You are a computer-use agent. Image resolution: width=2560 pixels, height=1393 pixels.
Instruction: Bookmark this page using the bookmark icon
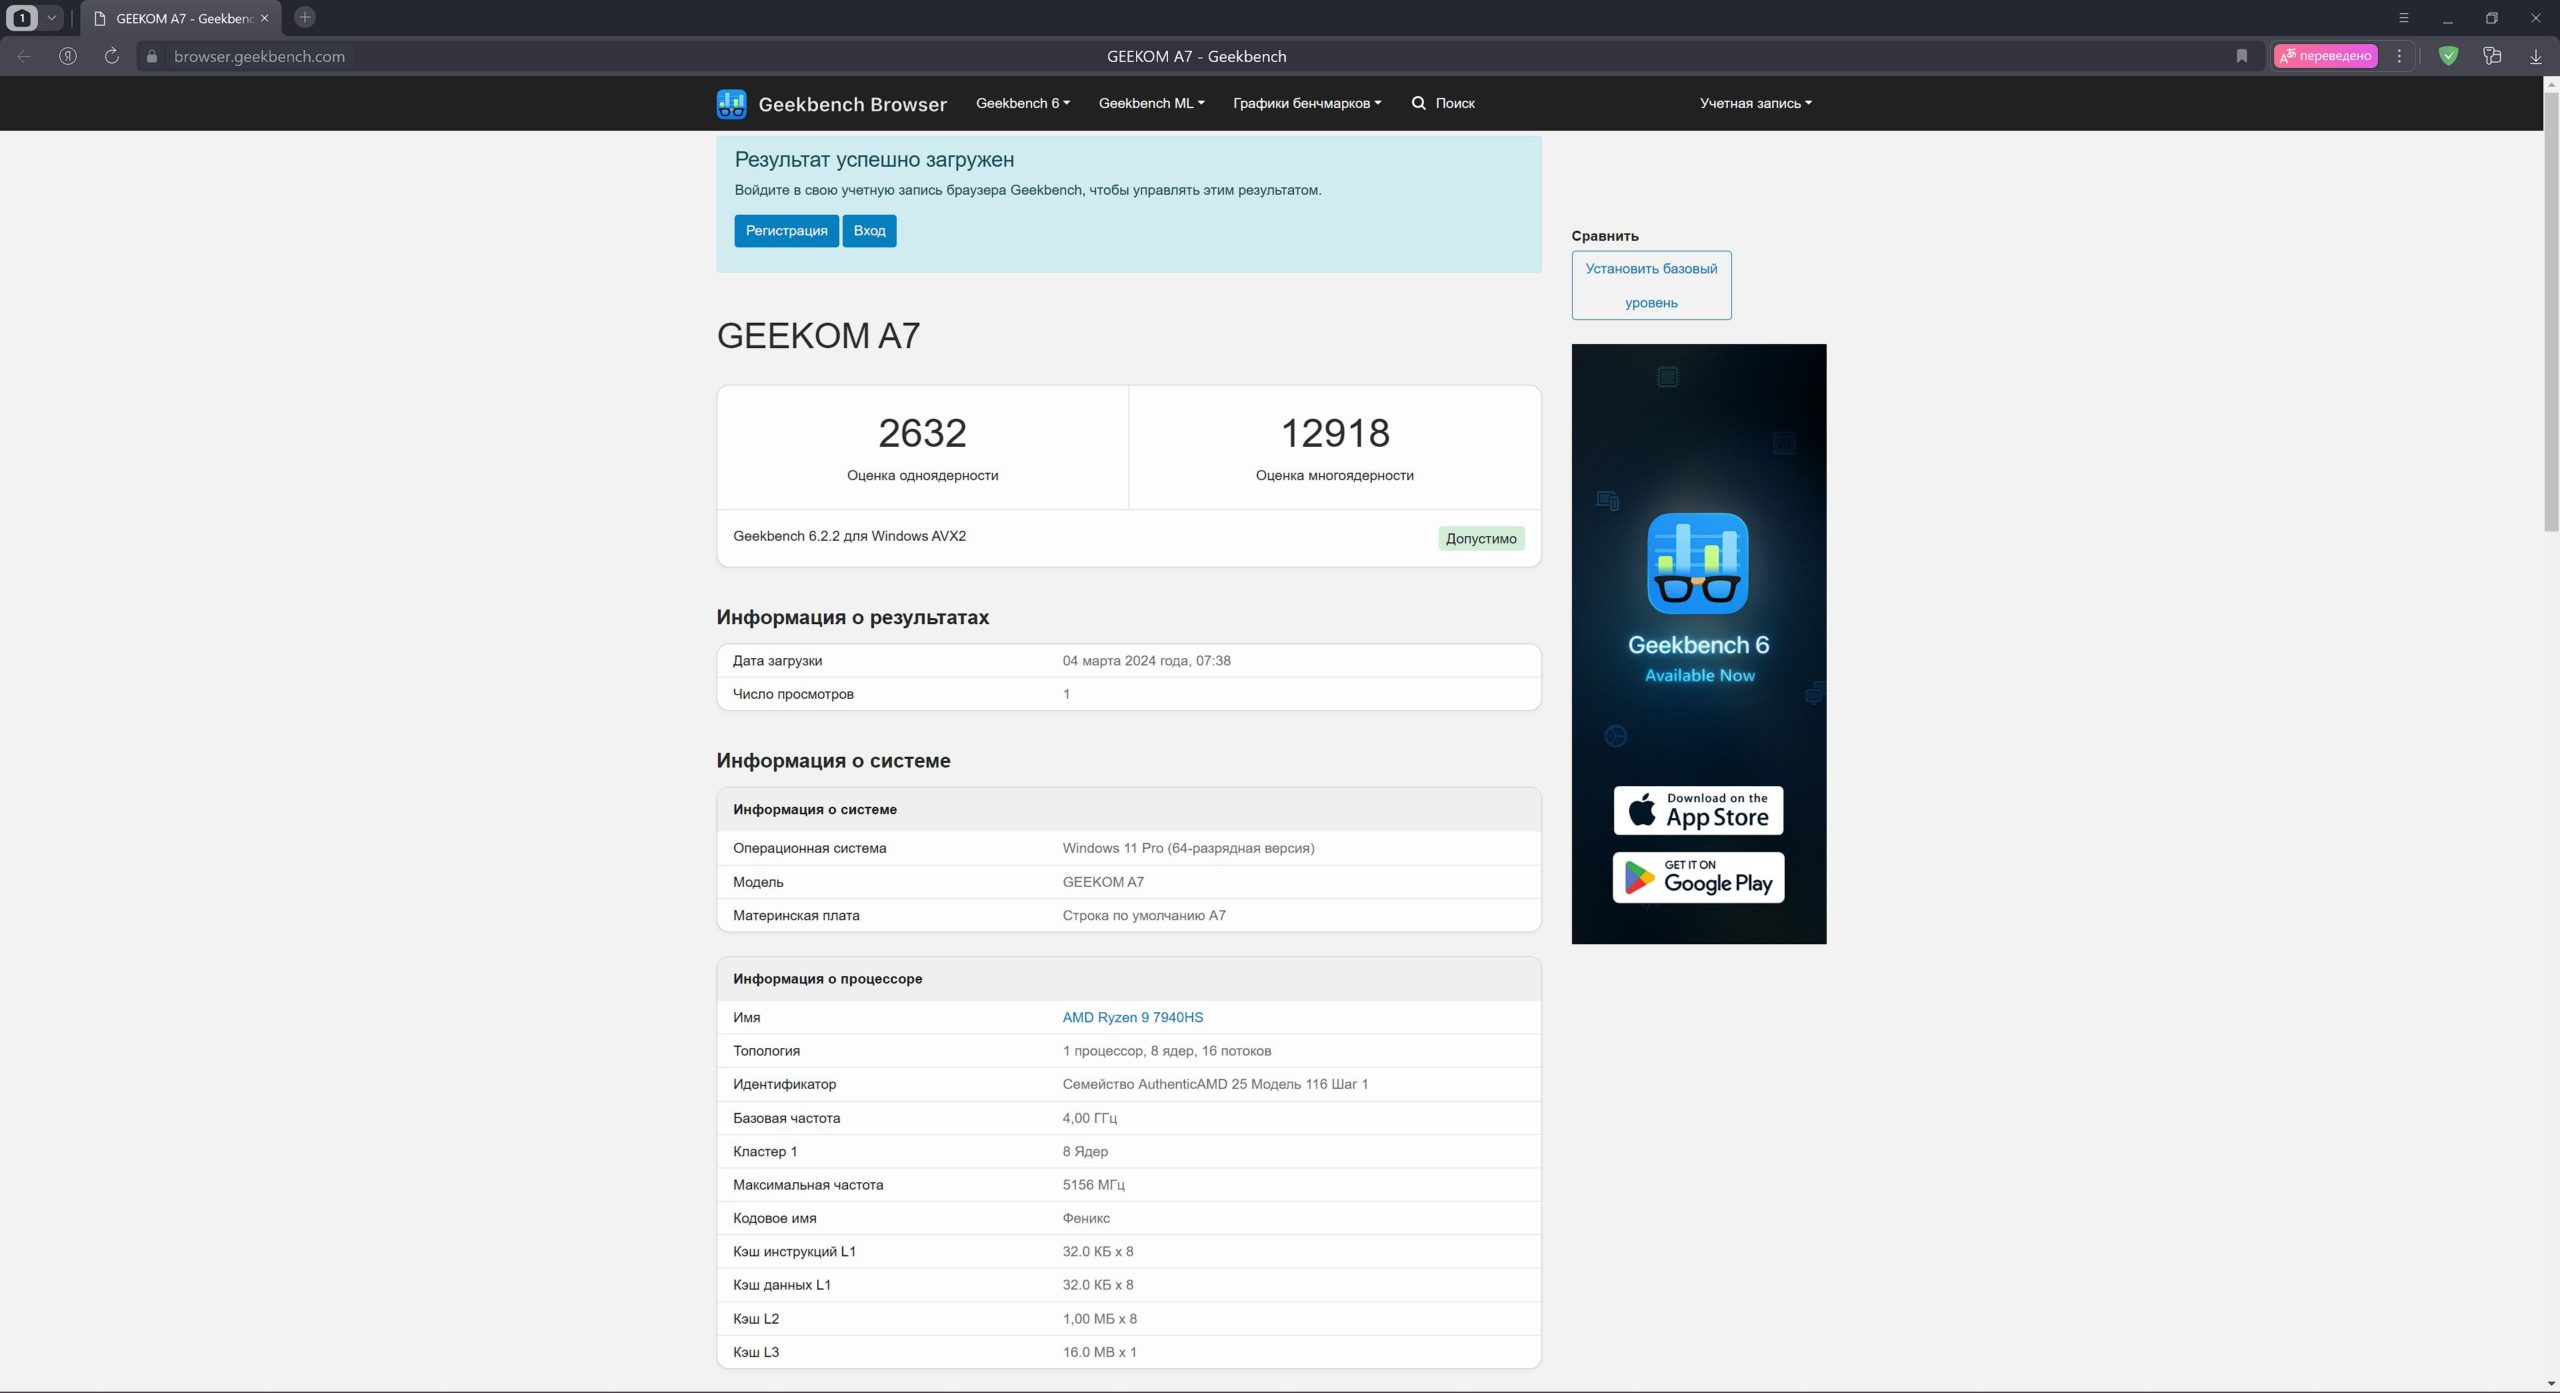[x=2242, y=56]
